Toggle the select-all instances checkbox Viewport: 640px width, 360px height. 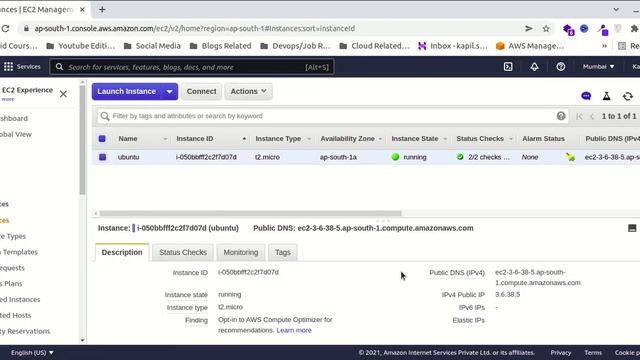tap(102, 139)
